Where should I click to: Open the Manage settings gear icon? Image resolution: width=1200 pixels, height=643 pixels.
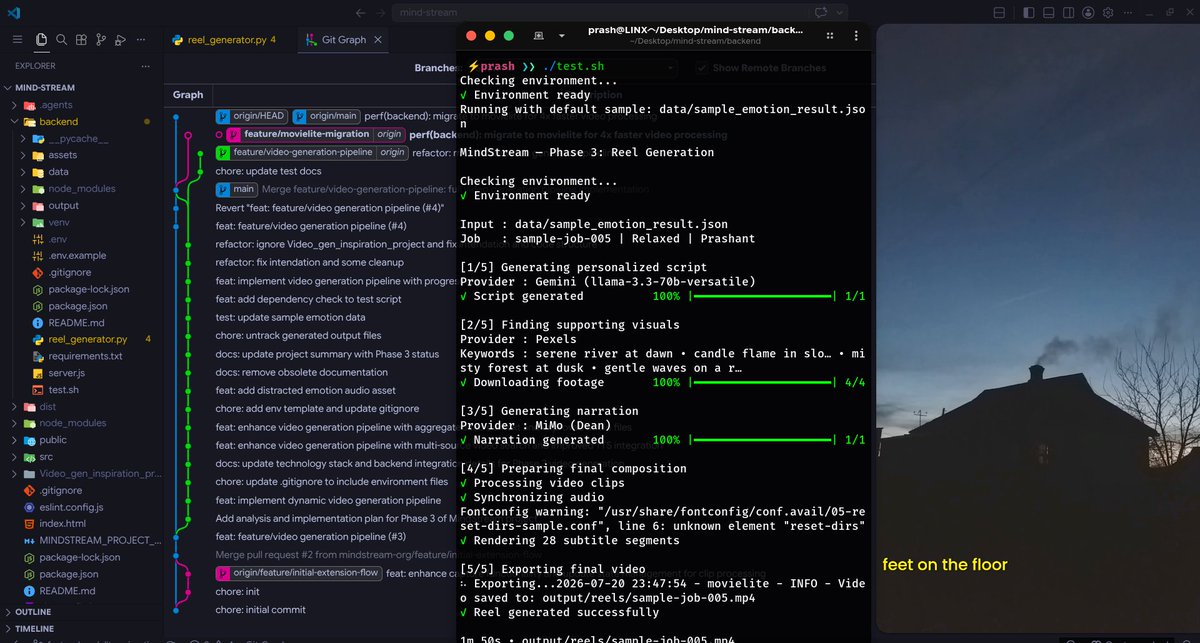coord(1107,13)
